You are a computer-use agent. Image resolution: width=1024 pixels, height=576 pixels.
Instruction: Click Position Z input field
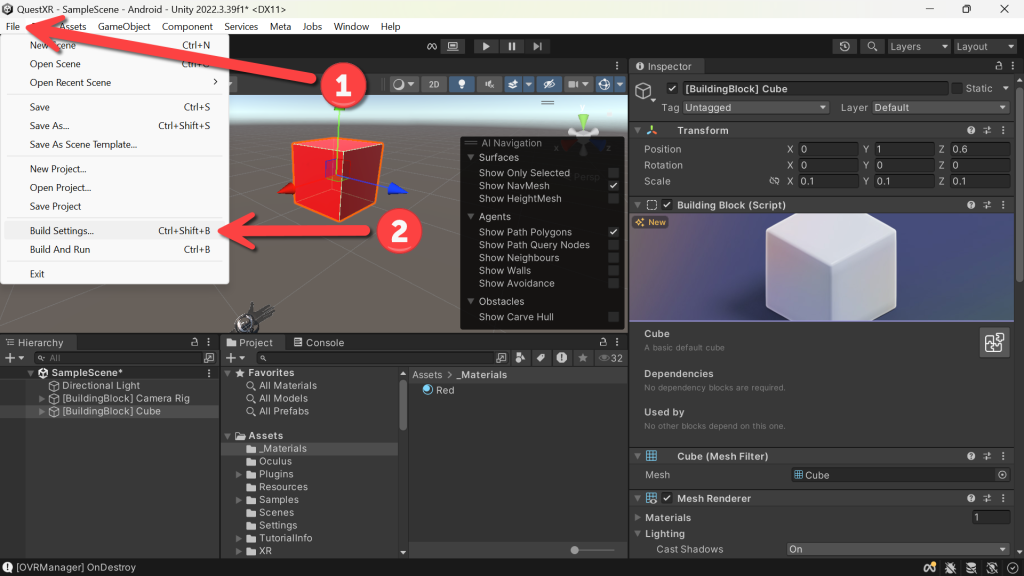pos(980,149)
